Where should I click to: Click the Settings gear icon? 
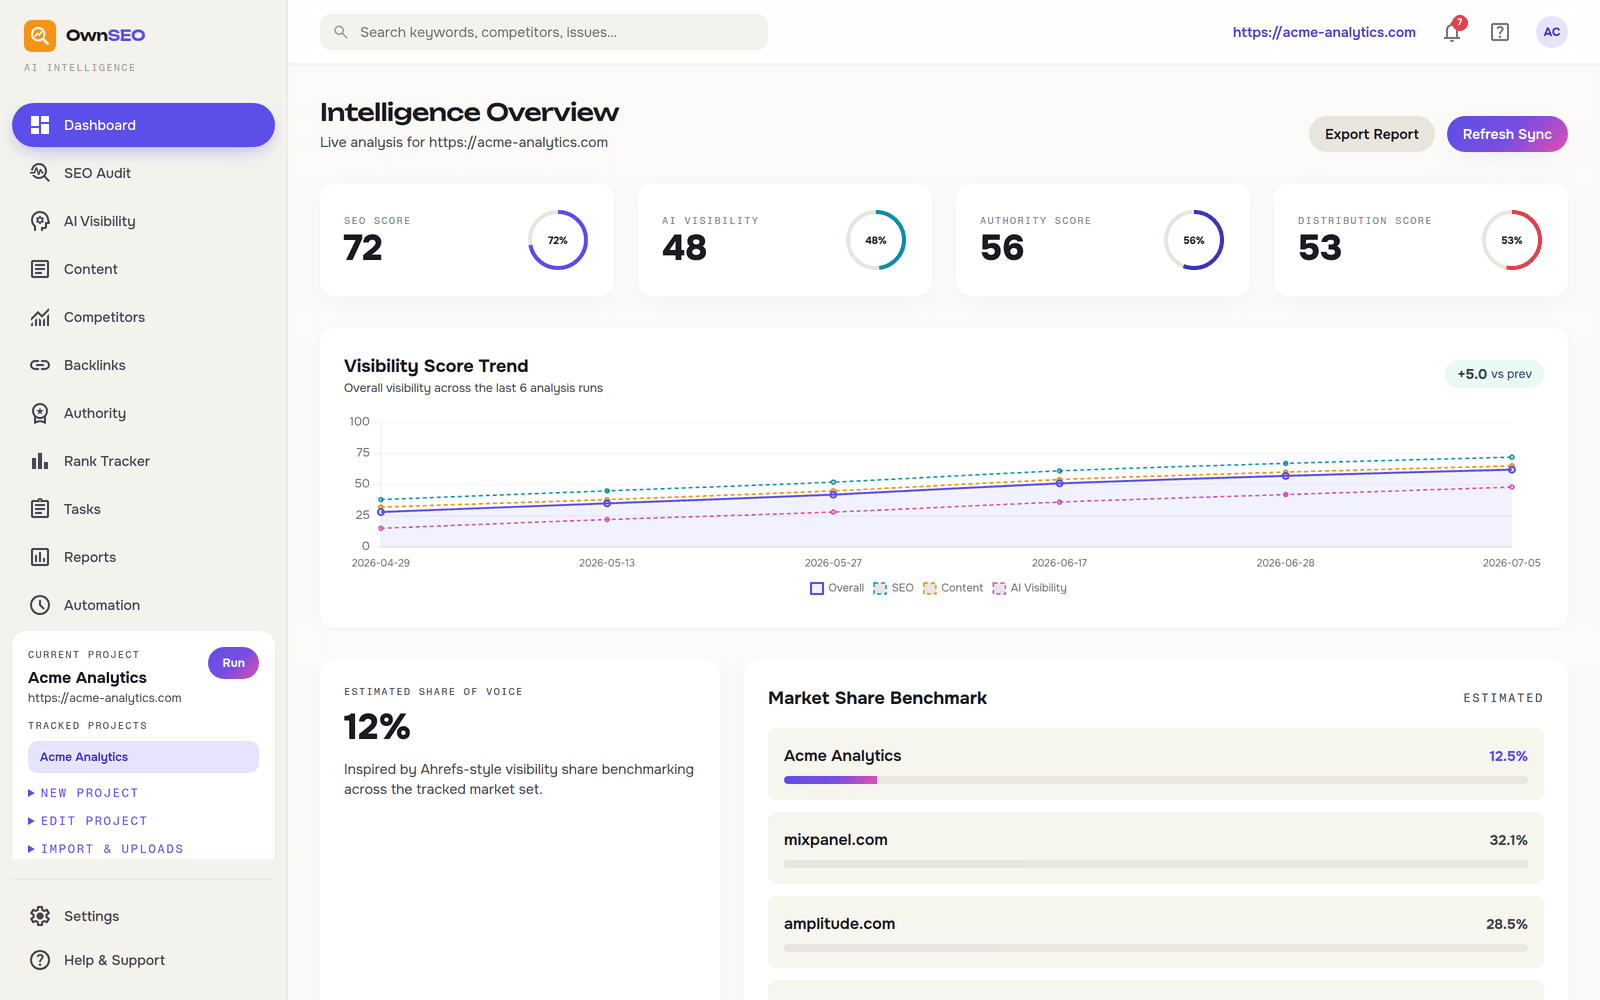click(x=40, y=916)
